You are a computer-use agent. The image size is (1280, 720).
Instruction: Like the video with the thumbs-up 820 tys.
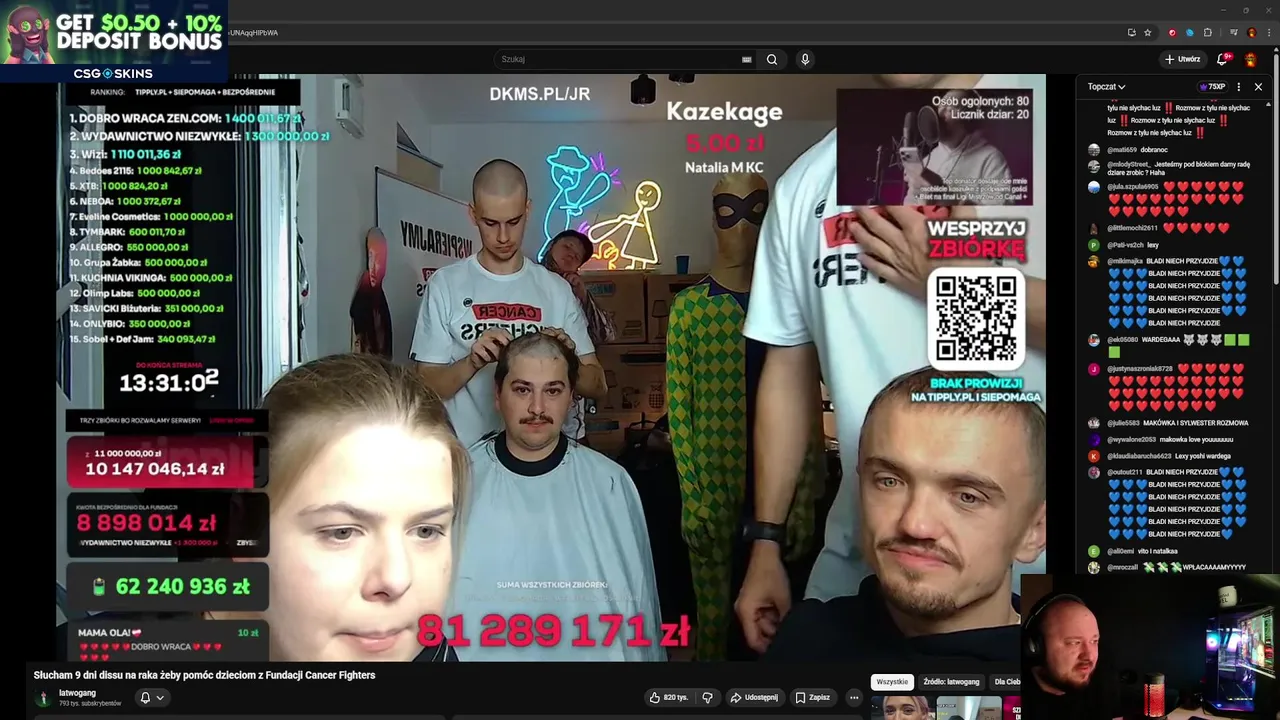click(668, 697)
